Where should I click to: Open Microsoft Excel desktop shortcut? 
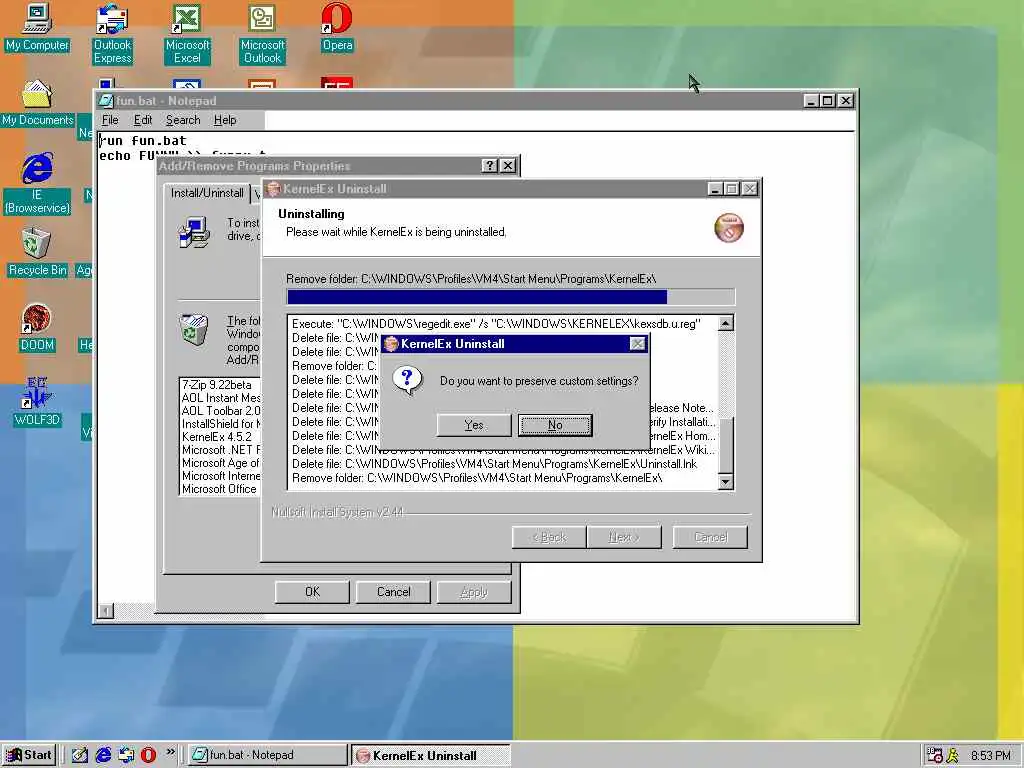click(187, 34)
